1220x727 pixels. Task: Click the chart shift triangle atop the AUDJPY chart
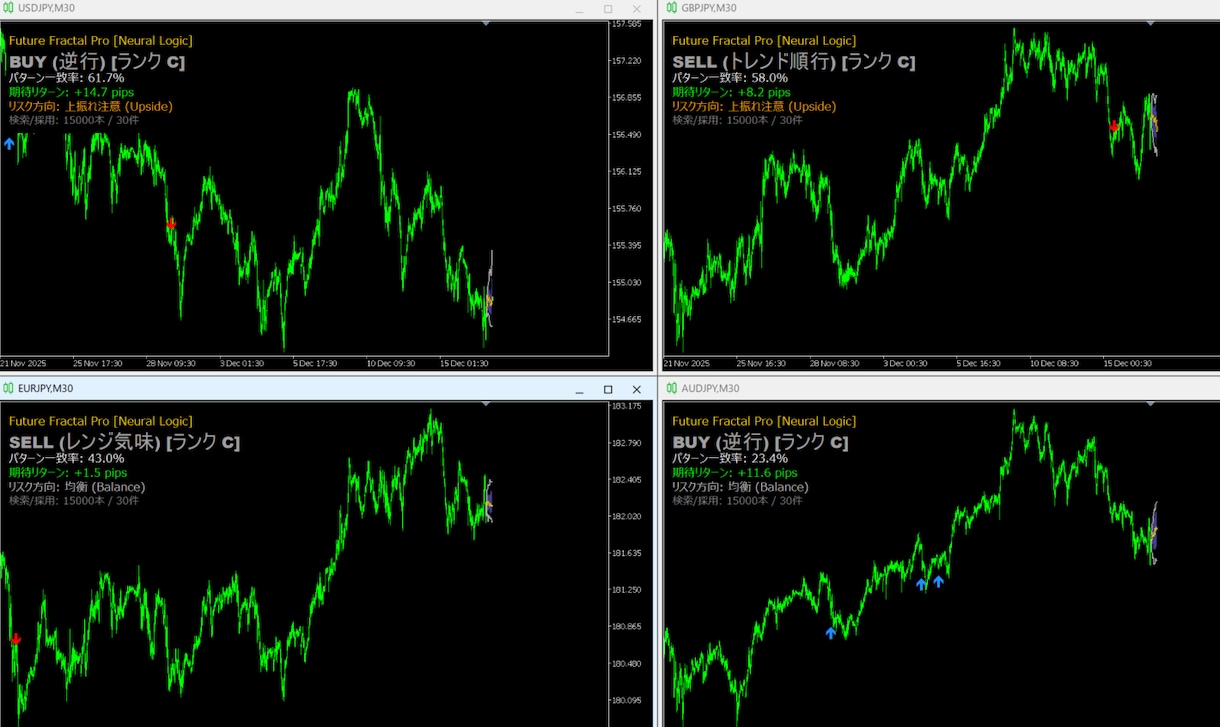coord(1149,404)
